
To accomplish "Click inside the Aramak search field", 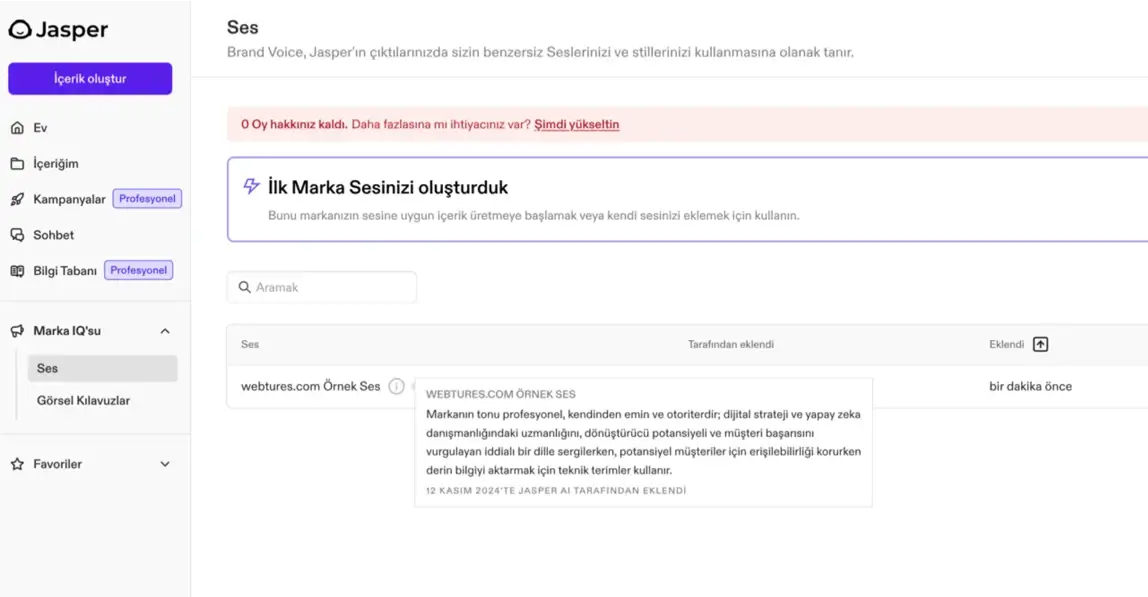I will tap(320, 287).
